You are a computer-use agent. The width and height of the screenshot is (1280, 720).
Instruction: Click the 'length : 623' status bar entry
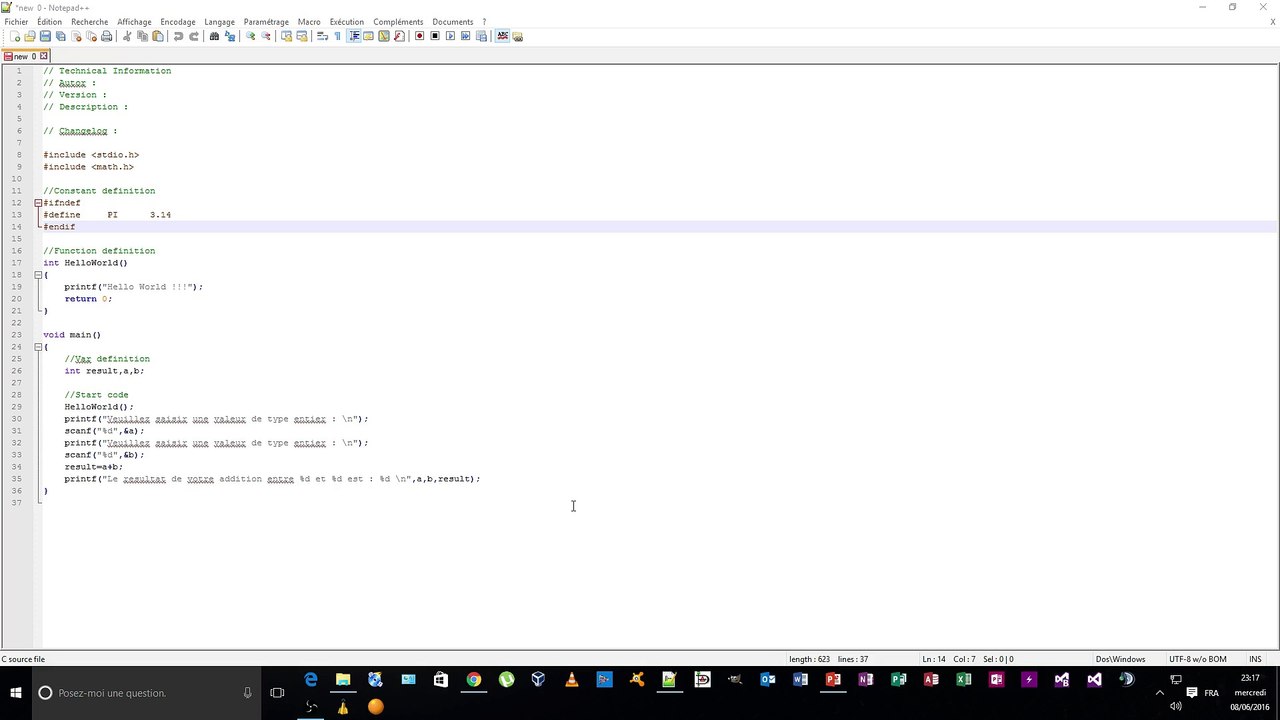(810, 659)
